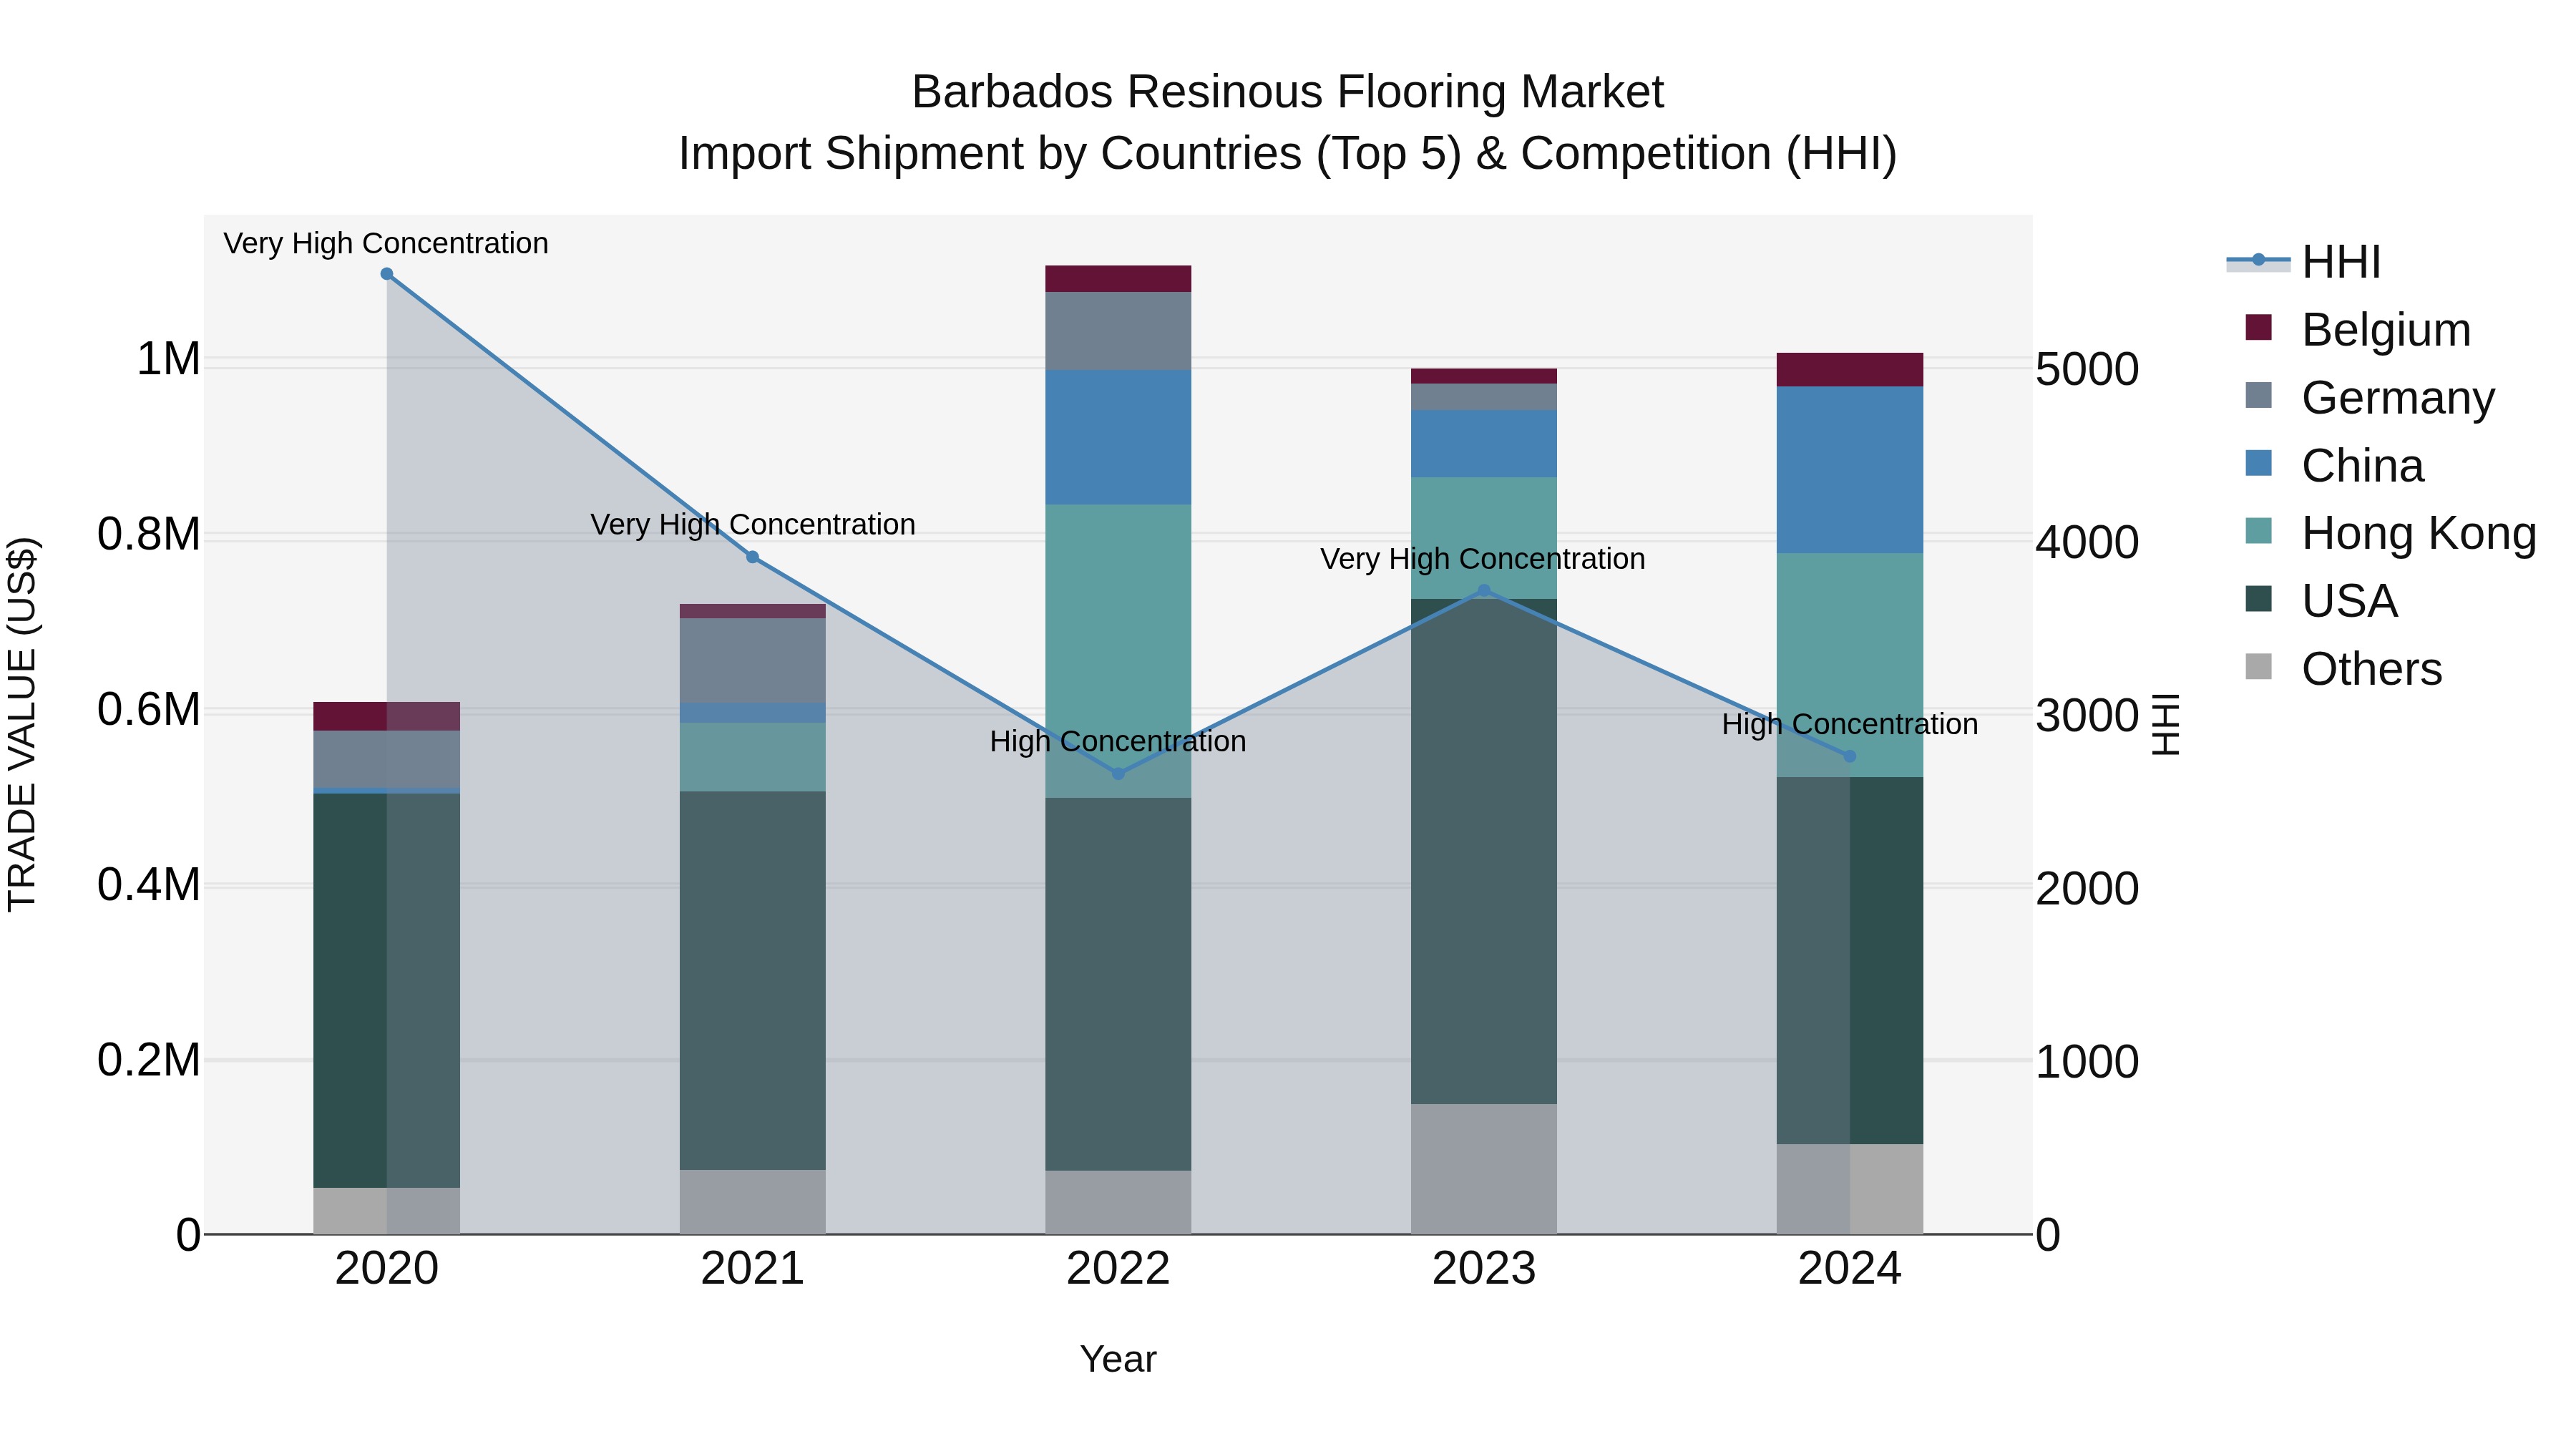Image resolution: width=2576 pixels, height=1449 pixels.
Task: Click the 2023 China bar segment
Action: click(1484, 444)
